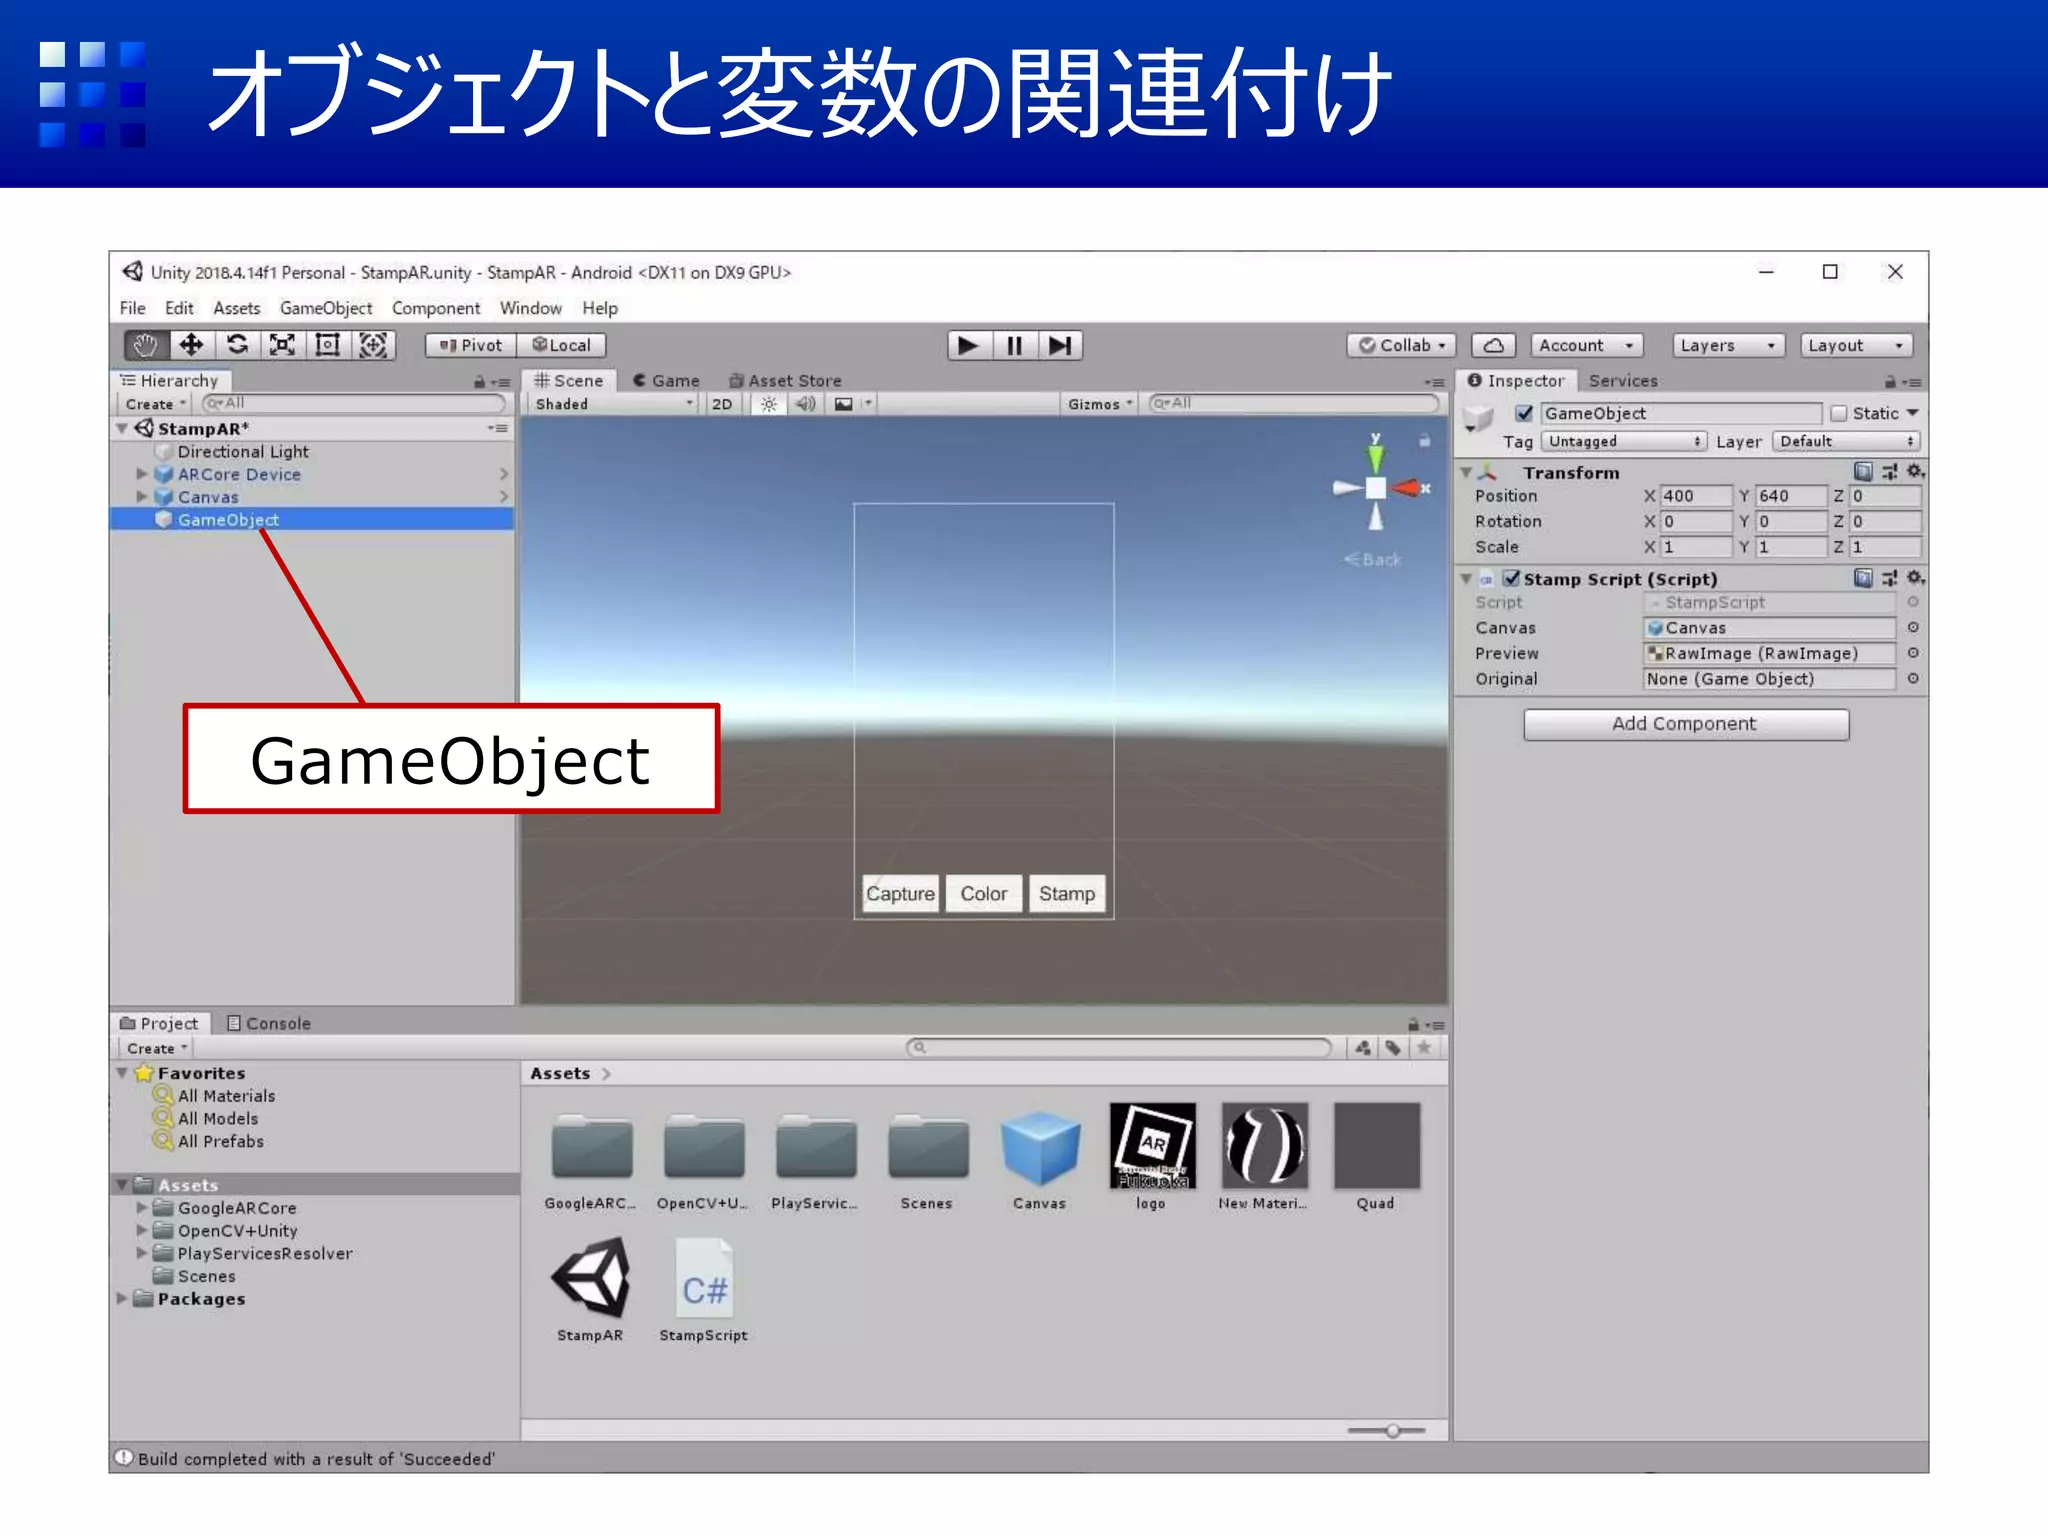Collapse the Transform component
Viewport: 2048px width, 1536px height.
pos(1466,472)
